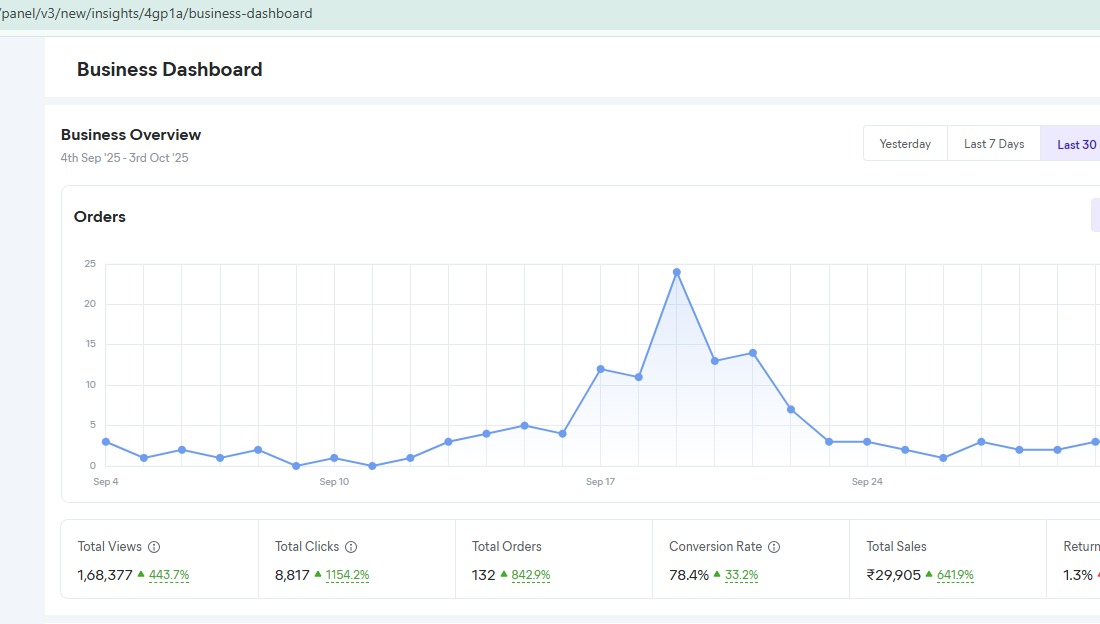
Task: Click the browser address bar URL
Action: click(x=160, y=14)
